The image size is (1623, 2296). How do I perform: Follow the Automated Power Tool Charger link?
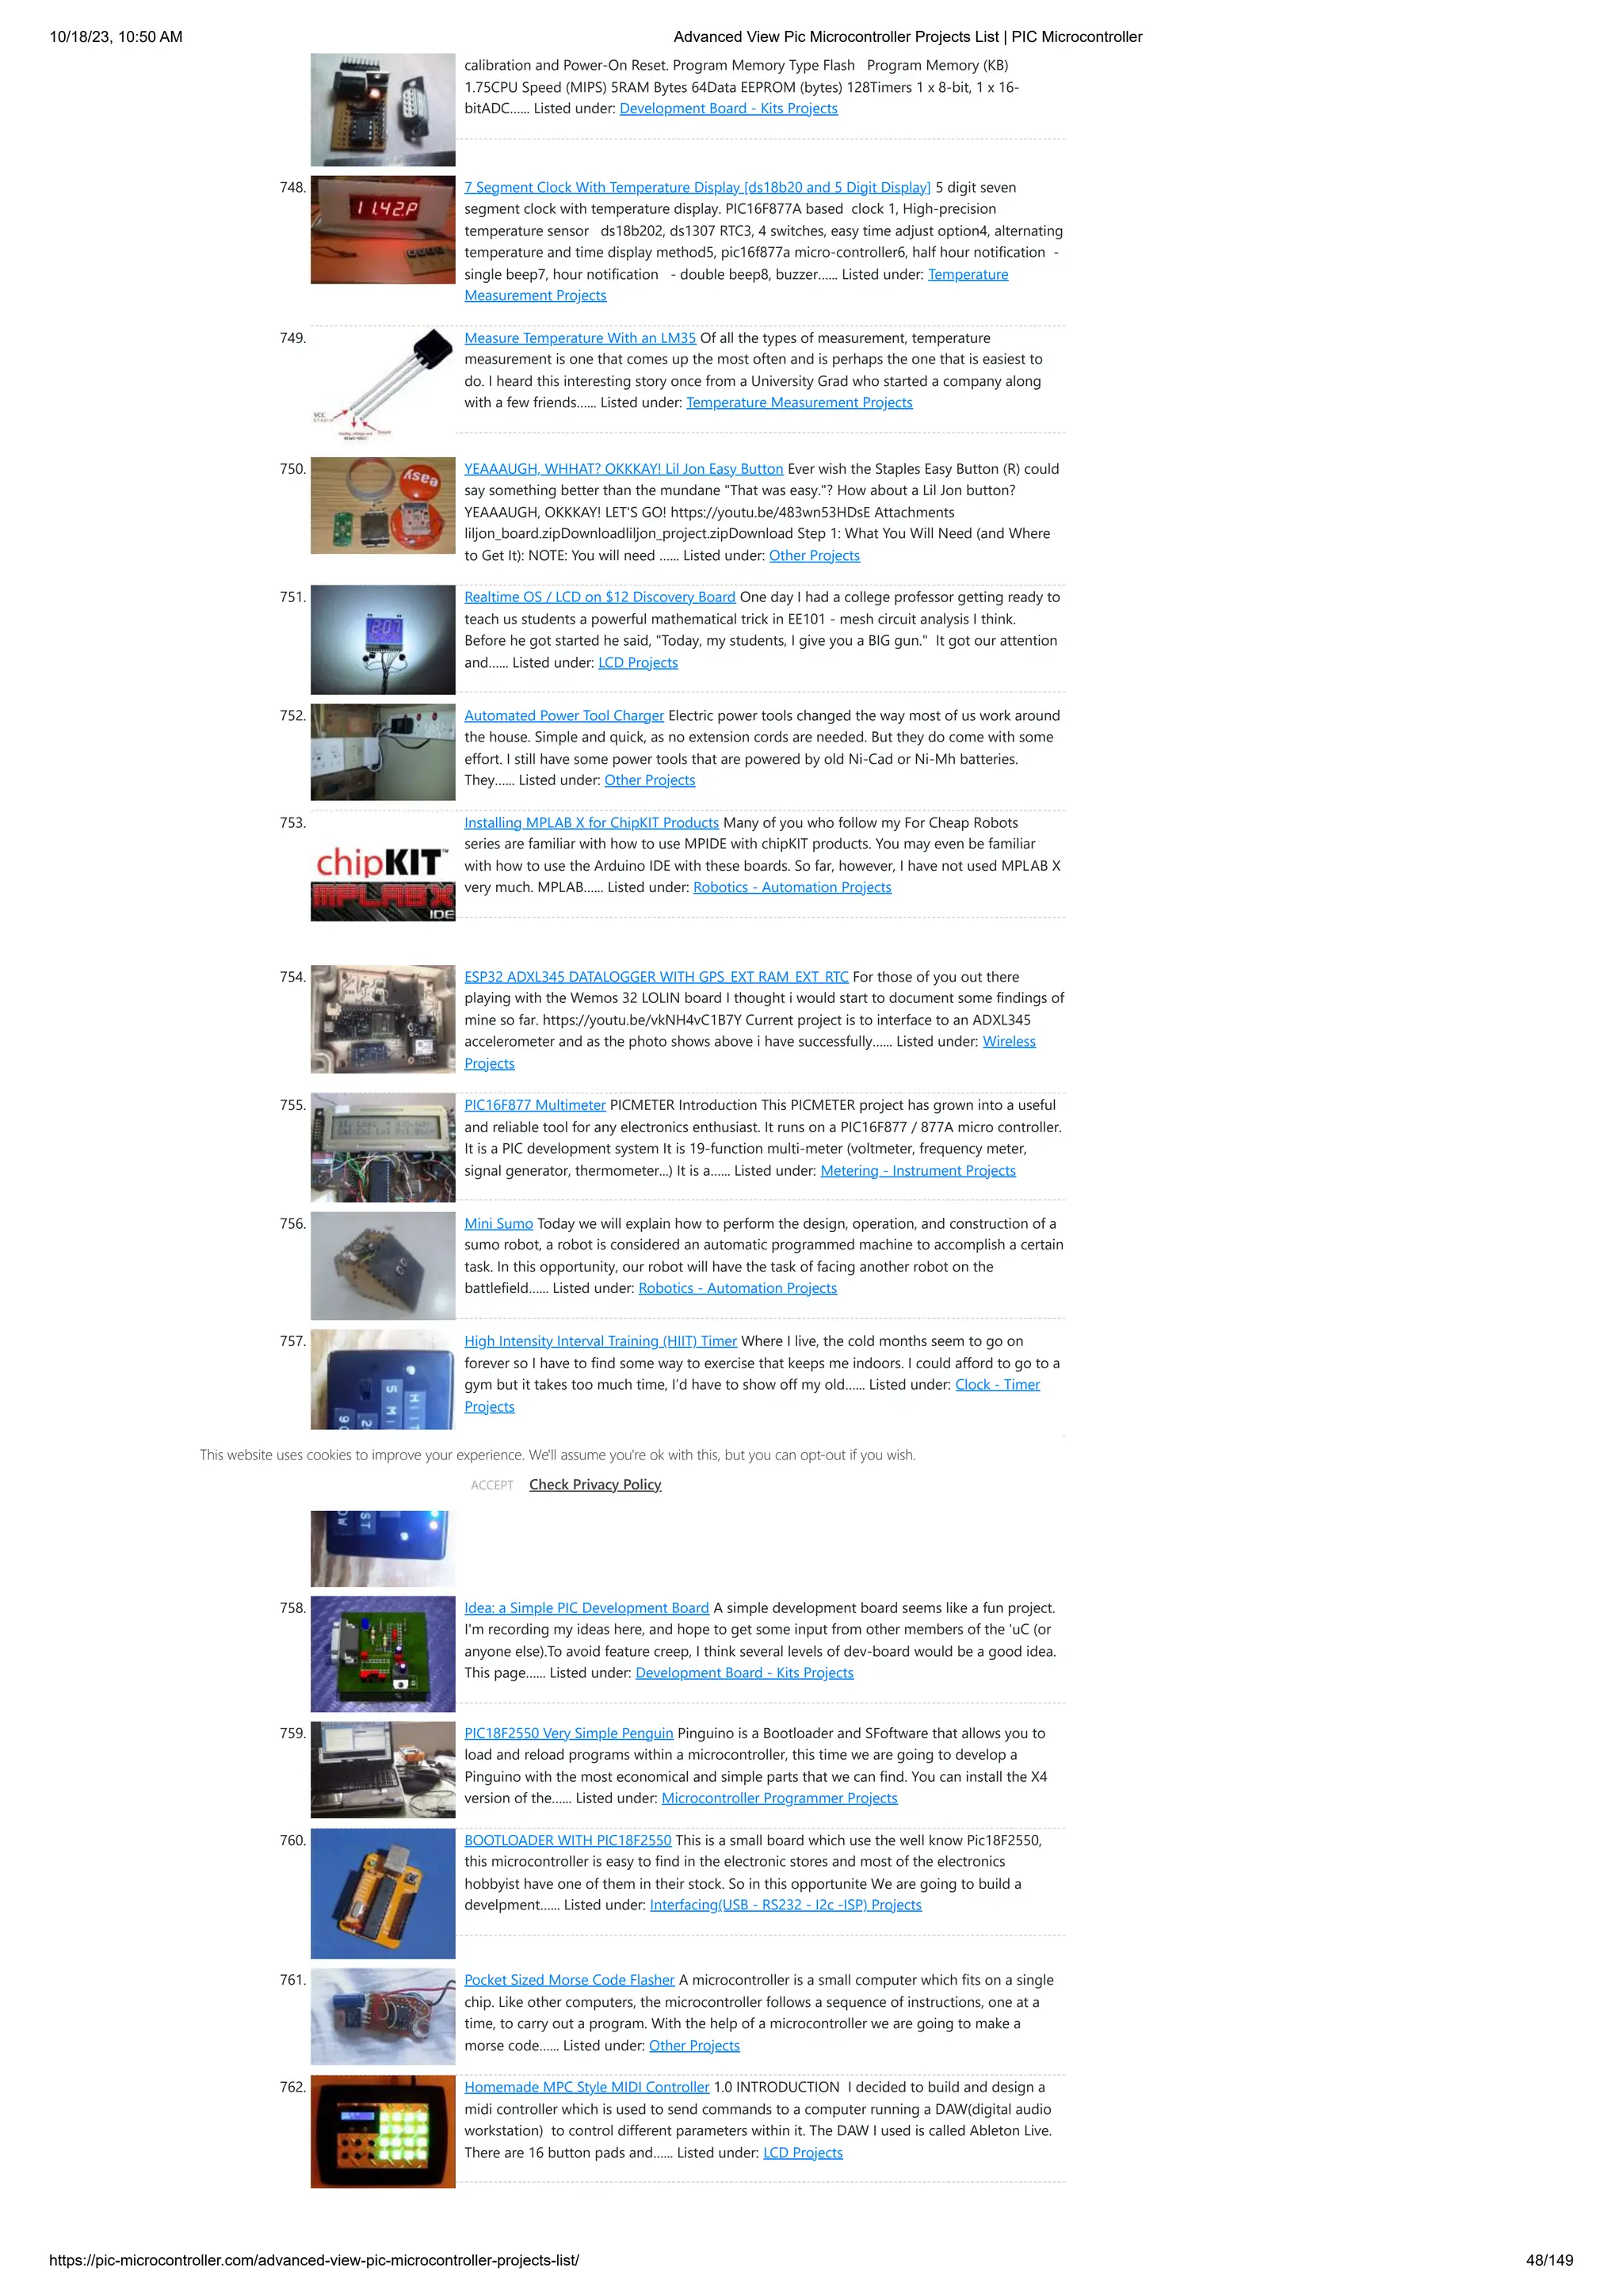[563, 716]
